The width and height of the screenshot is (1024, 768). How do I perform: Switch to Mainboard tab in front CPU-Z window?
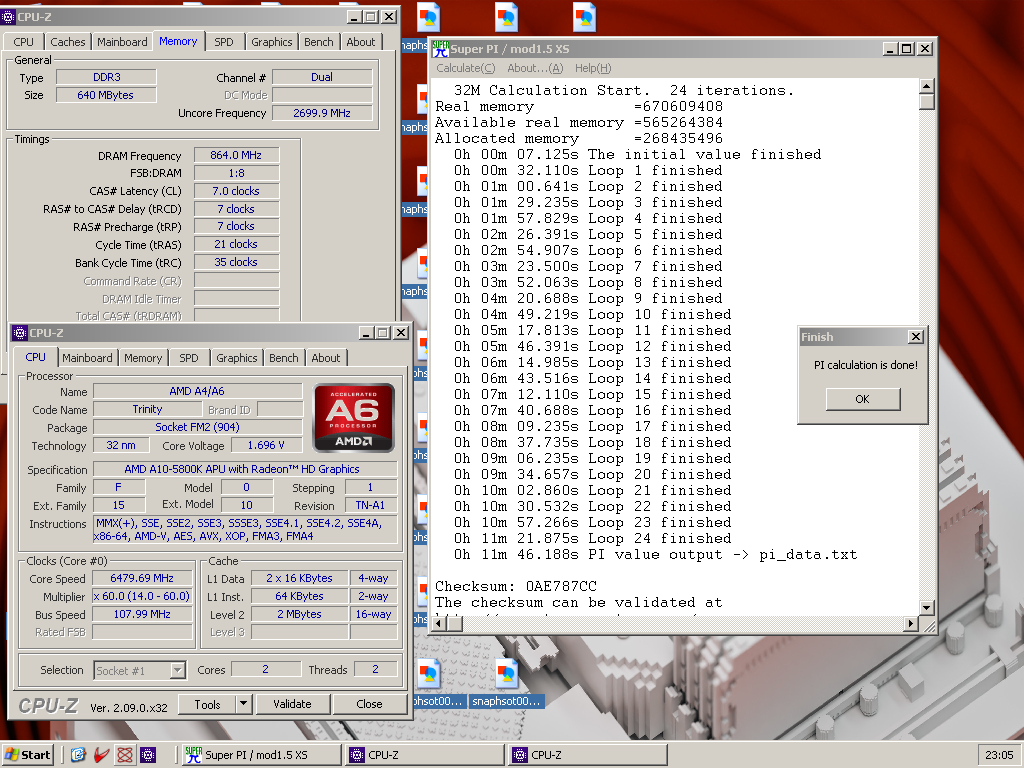pos(87,358)
